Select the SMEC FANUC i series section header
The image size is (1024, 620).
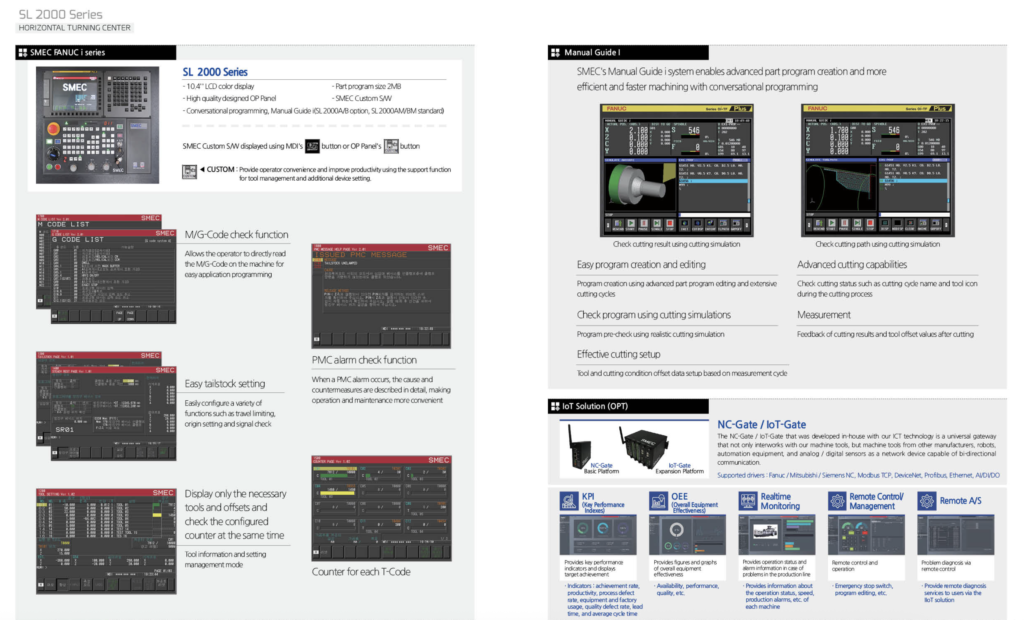95,52
